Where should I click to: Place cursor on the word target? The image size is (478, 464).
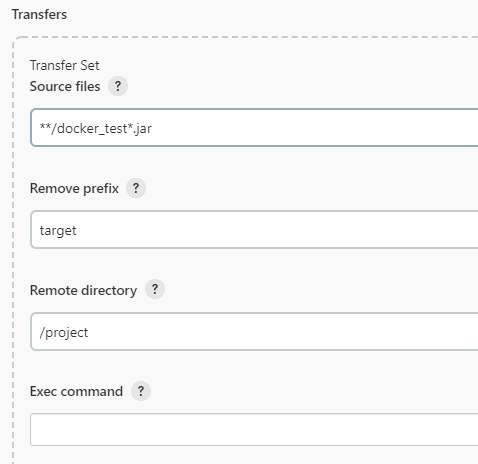(x=58, y=231)
